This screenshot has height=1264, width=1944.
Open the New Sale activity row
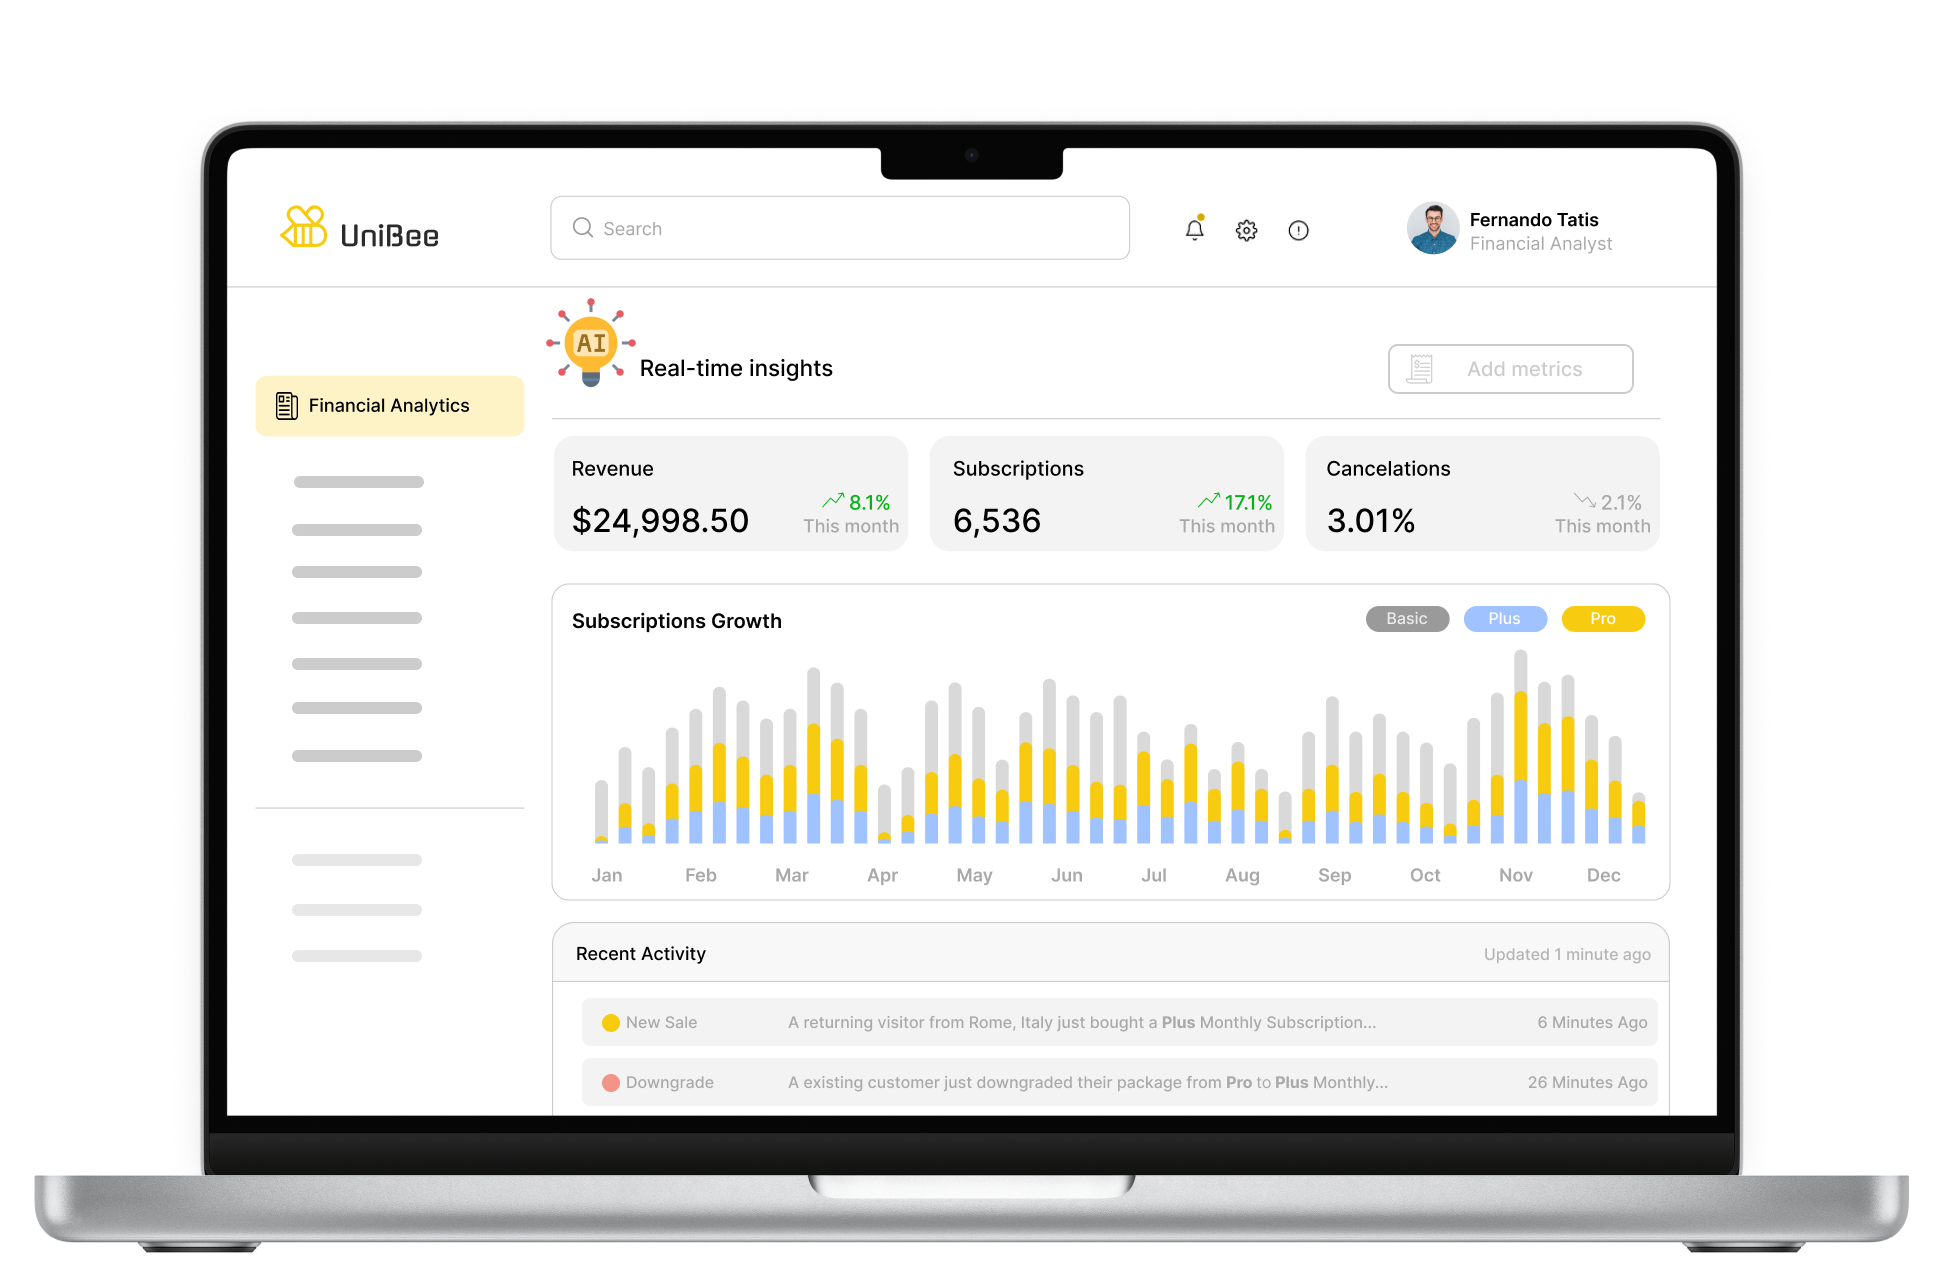pyautogui.click(x=1119, y=1022)
